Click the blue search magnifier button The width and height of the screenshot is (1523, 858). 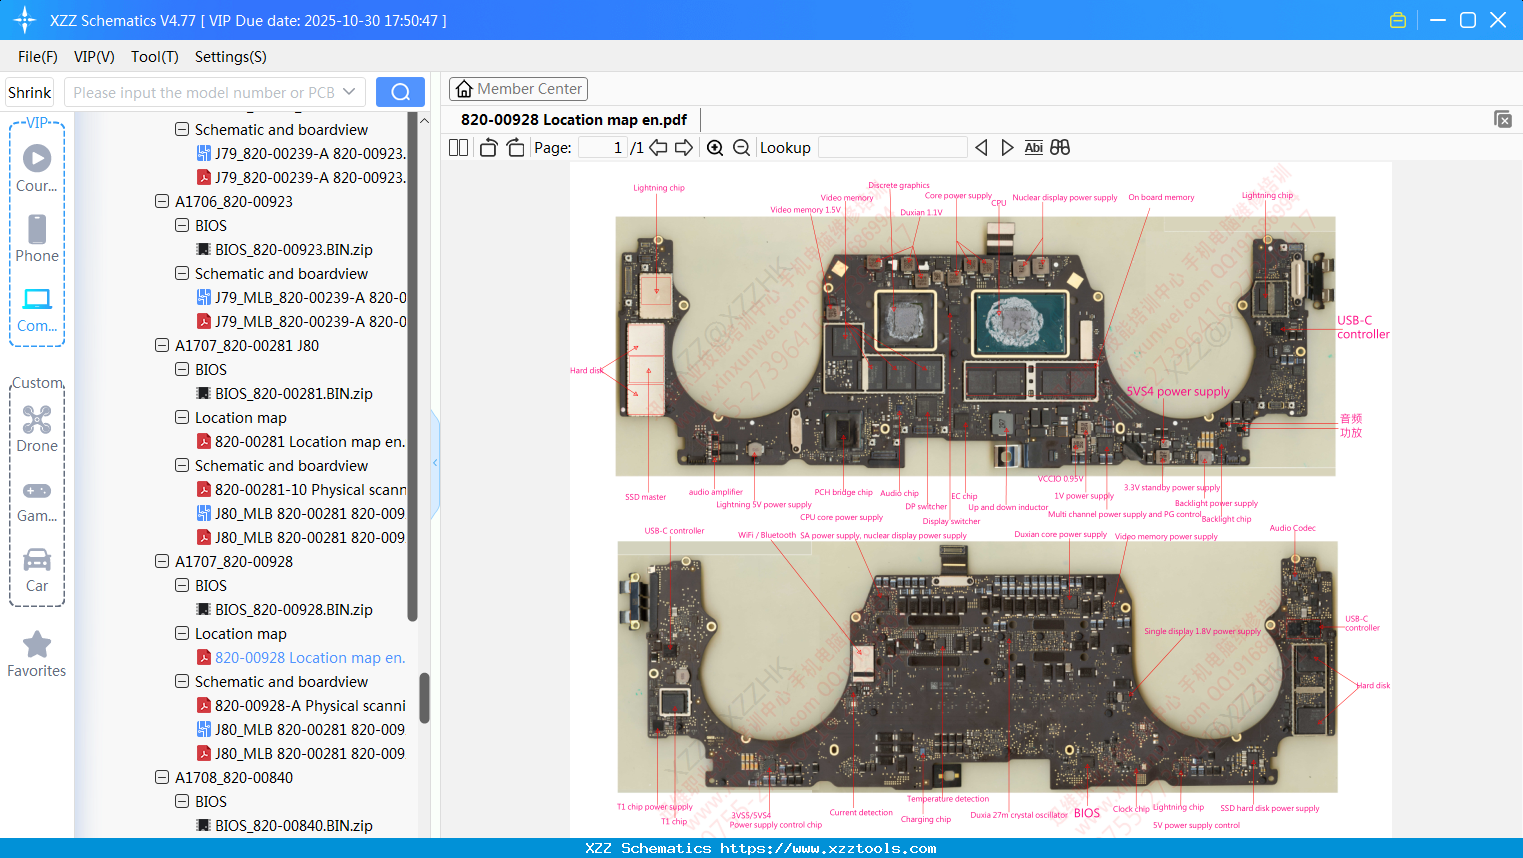click(x=400, y=92)
